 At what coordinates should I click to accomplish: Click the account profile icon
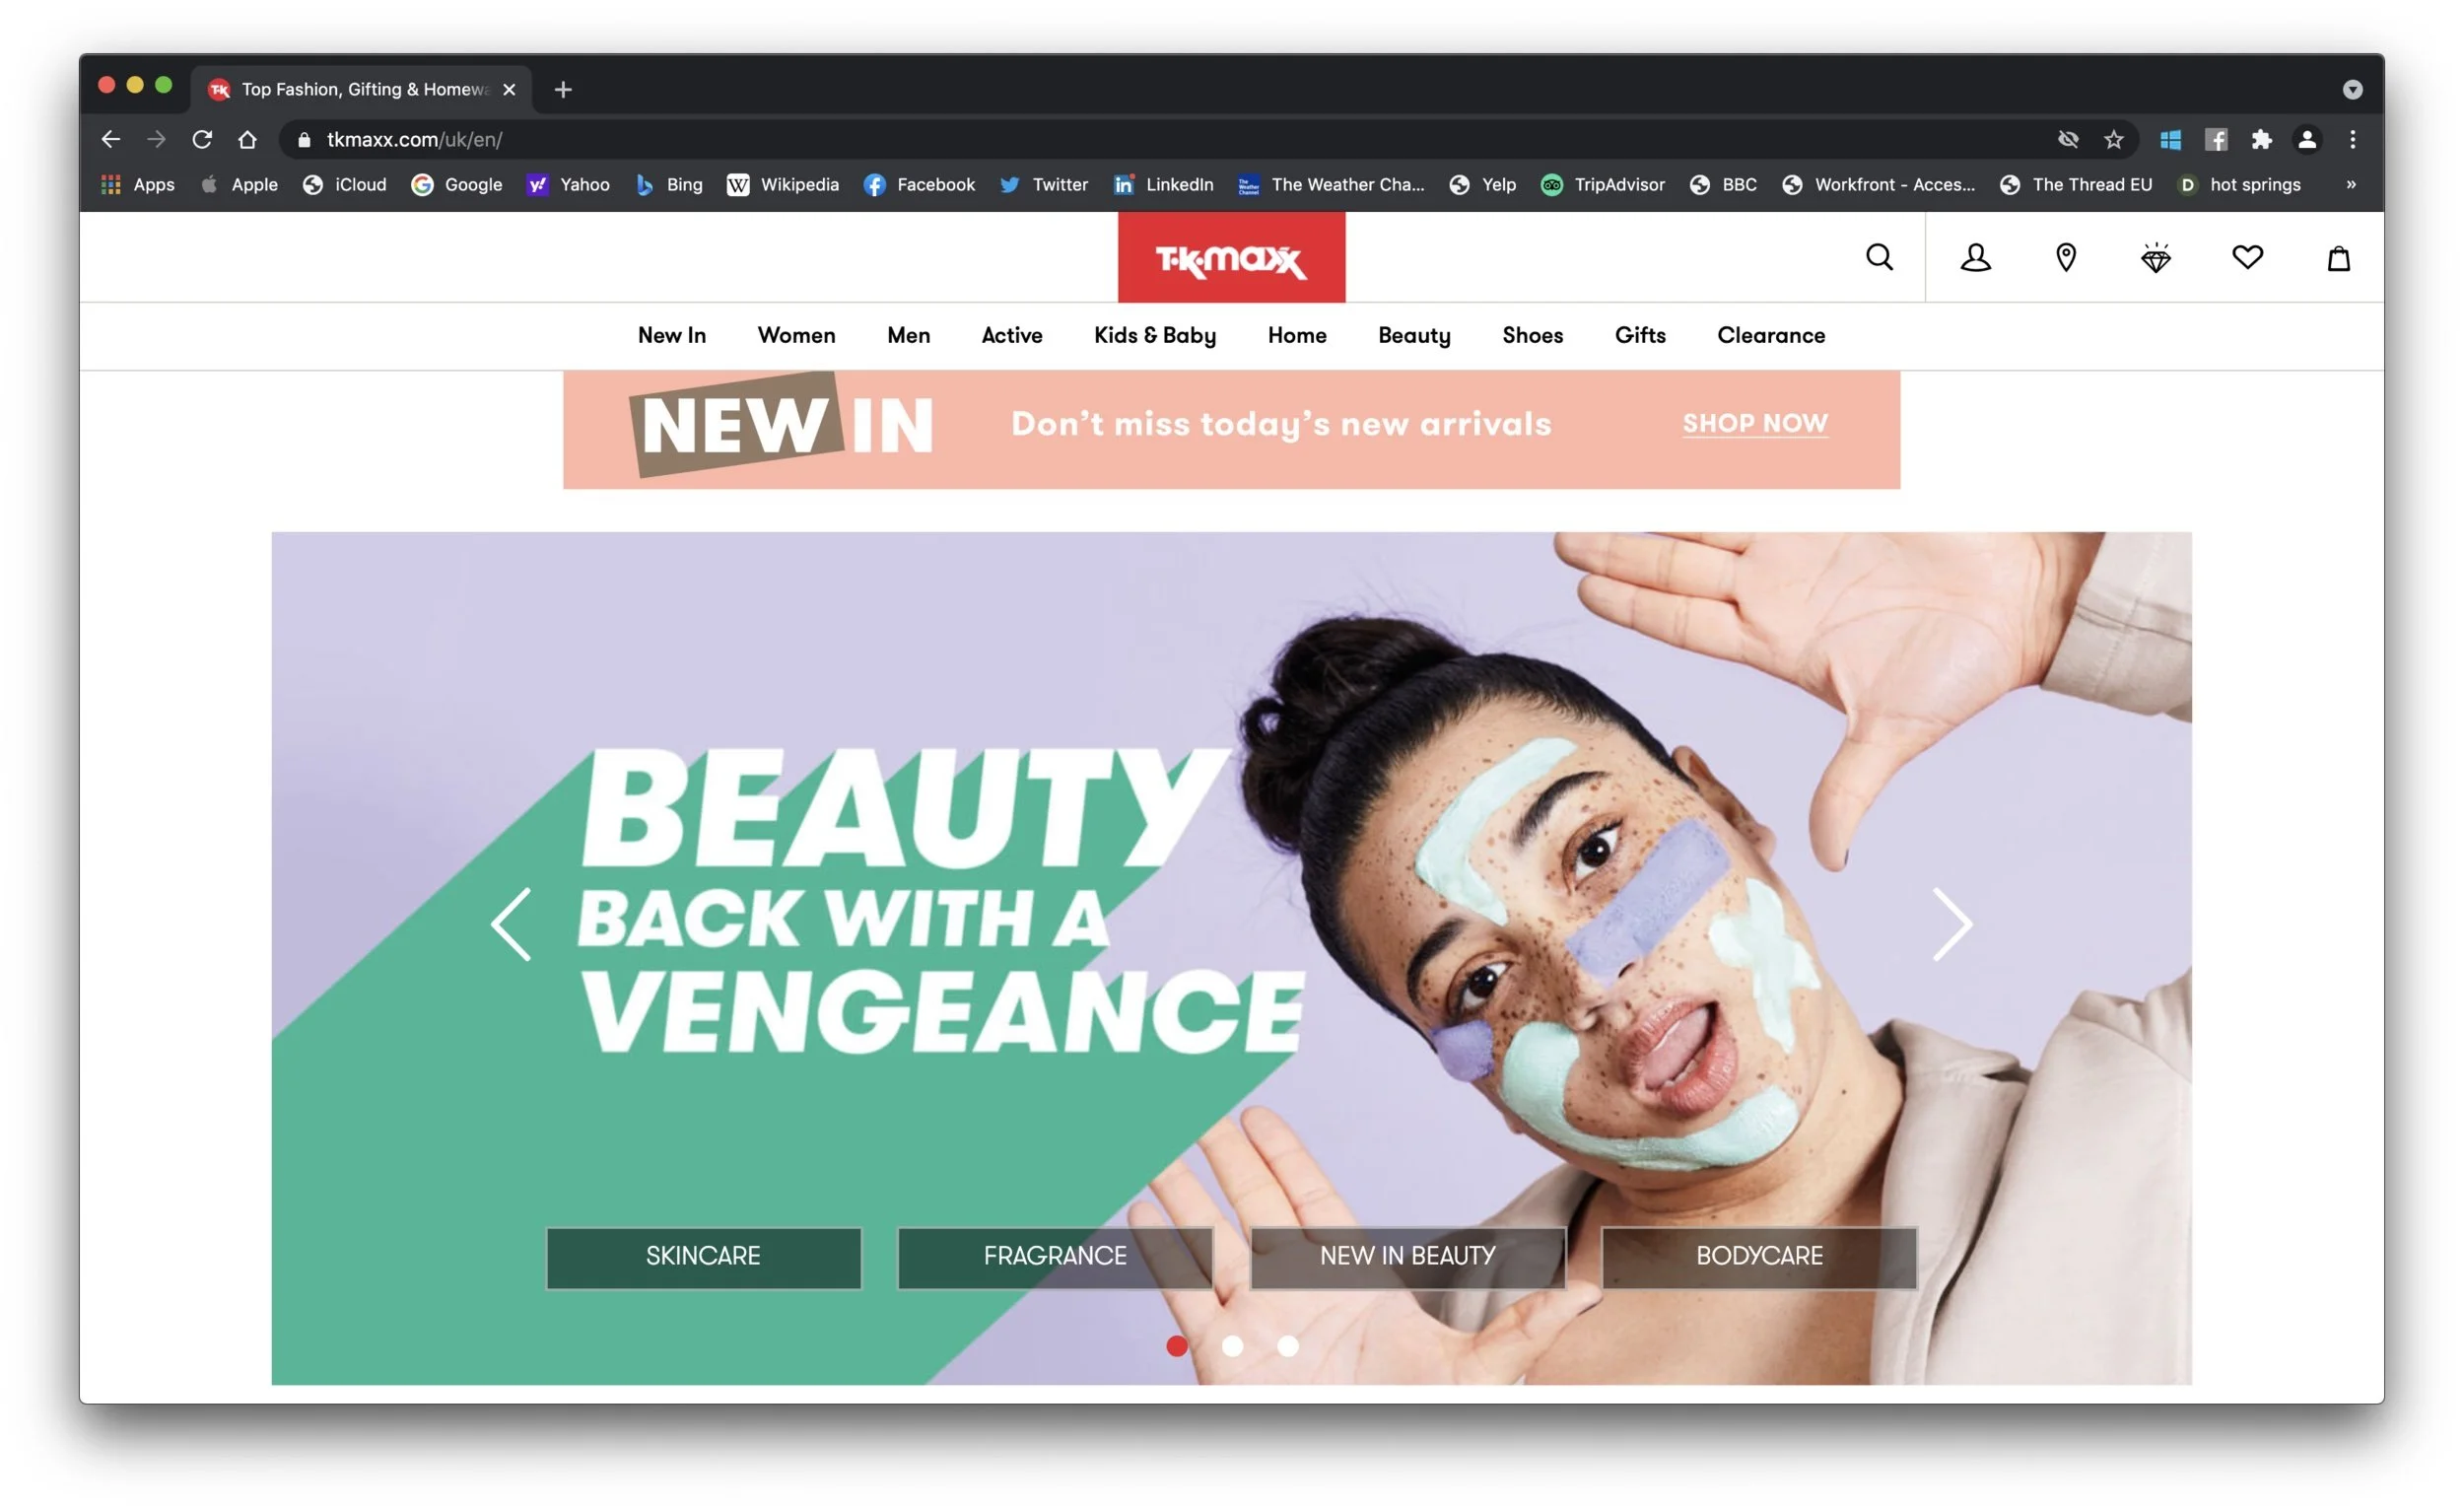[1975, 258]
